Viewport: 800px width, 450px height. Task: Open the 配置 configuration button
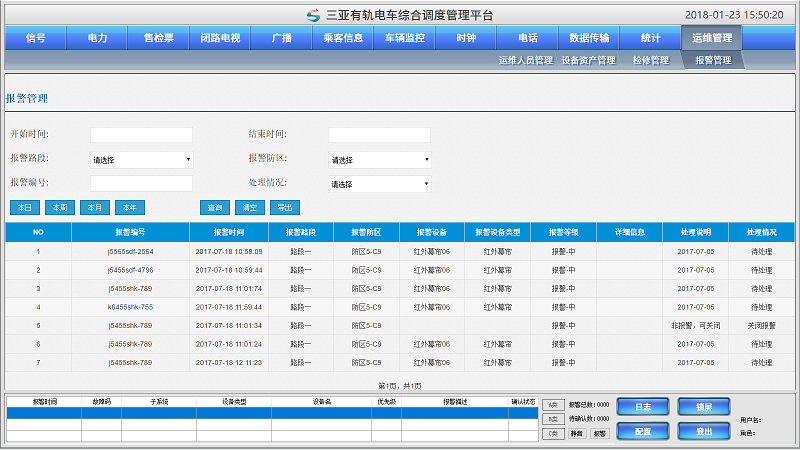[643, 431]
